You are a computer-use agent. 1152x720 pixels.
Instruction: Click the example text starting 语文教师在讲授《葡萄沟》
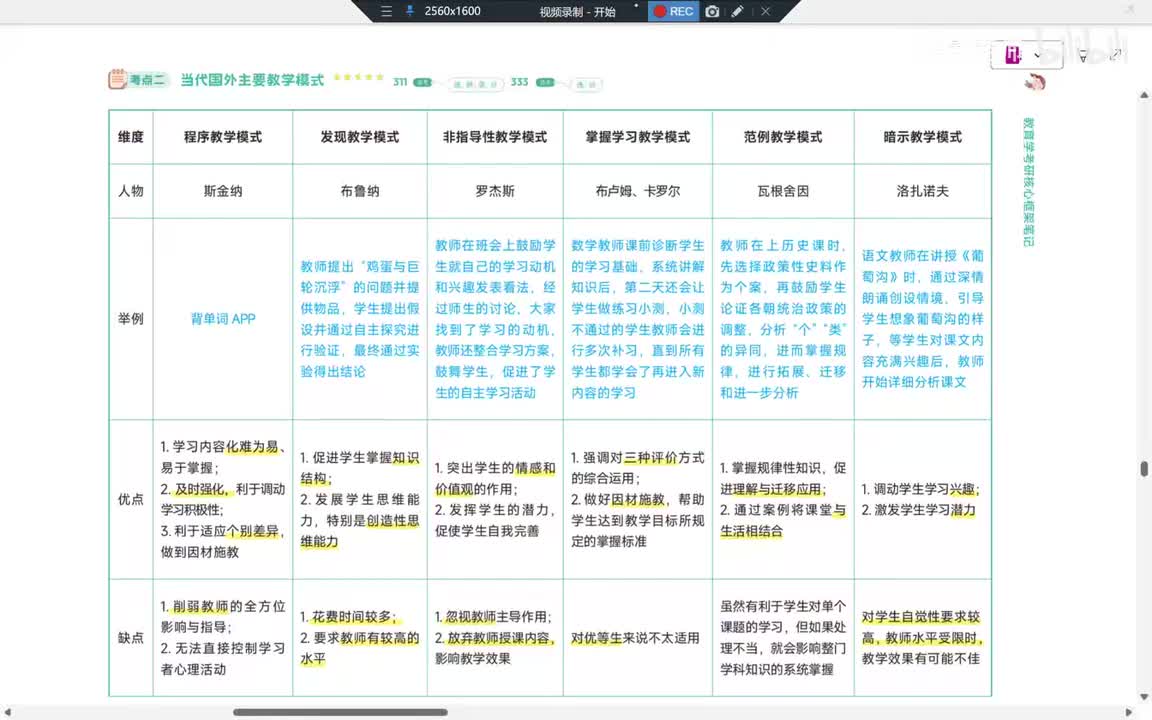point(922,319)
